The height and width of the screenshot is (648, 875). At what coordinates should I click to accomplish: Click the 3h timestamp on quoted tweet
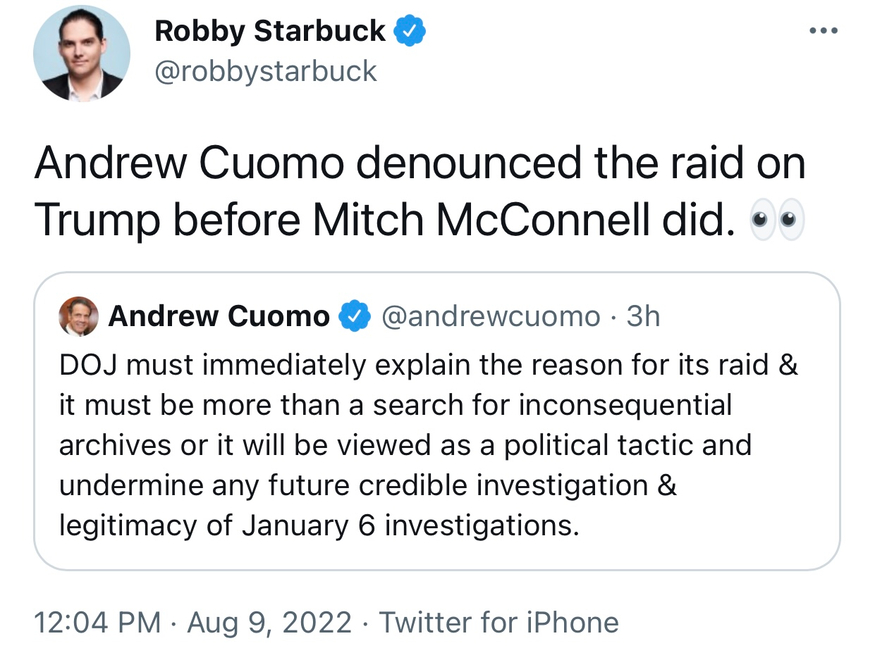[x=643, y=317]
